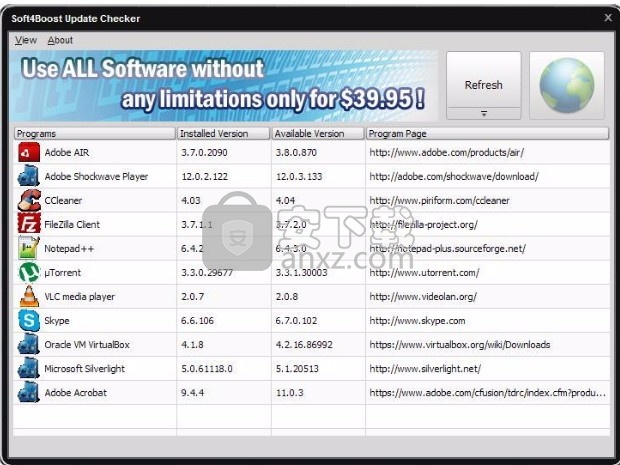Sort by Program Page column header

pyautogui.click(x=487, y=134)
